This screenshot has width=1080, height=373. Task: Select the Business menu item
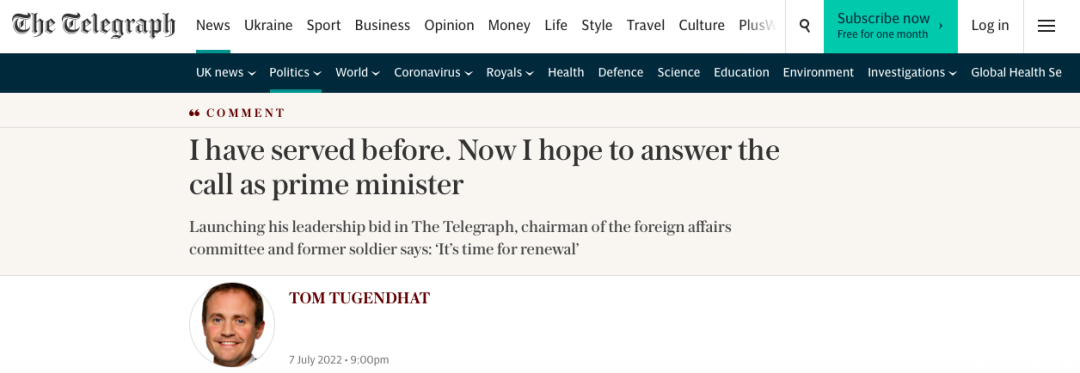coord(382,25)
